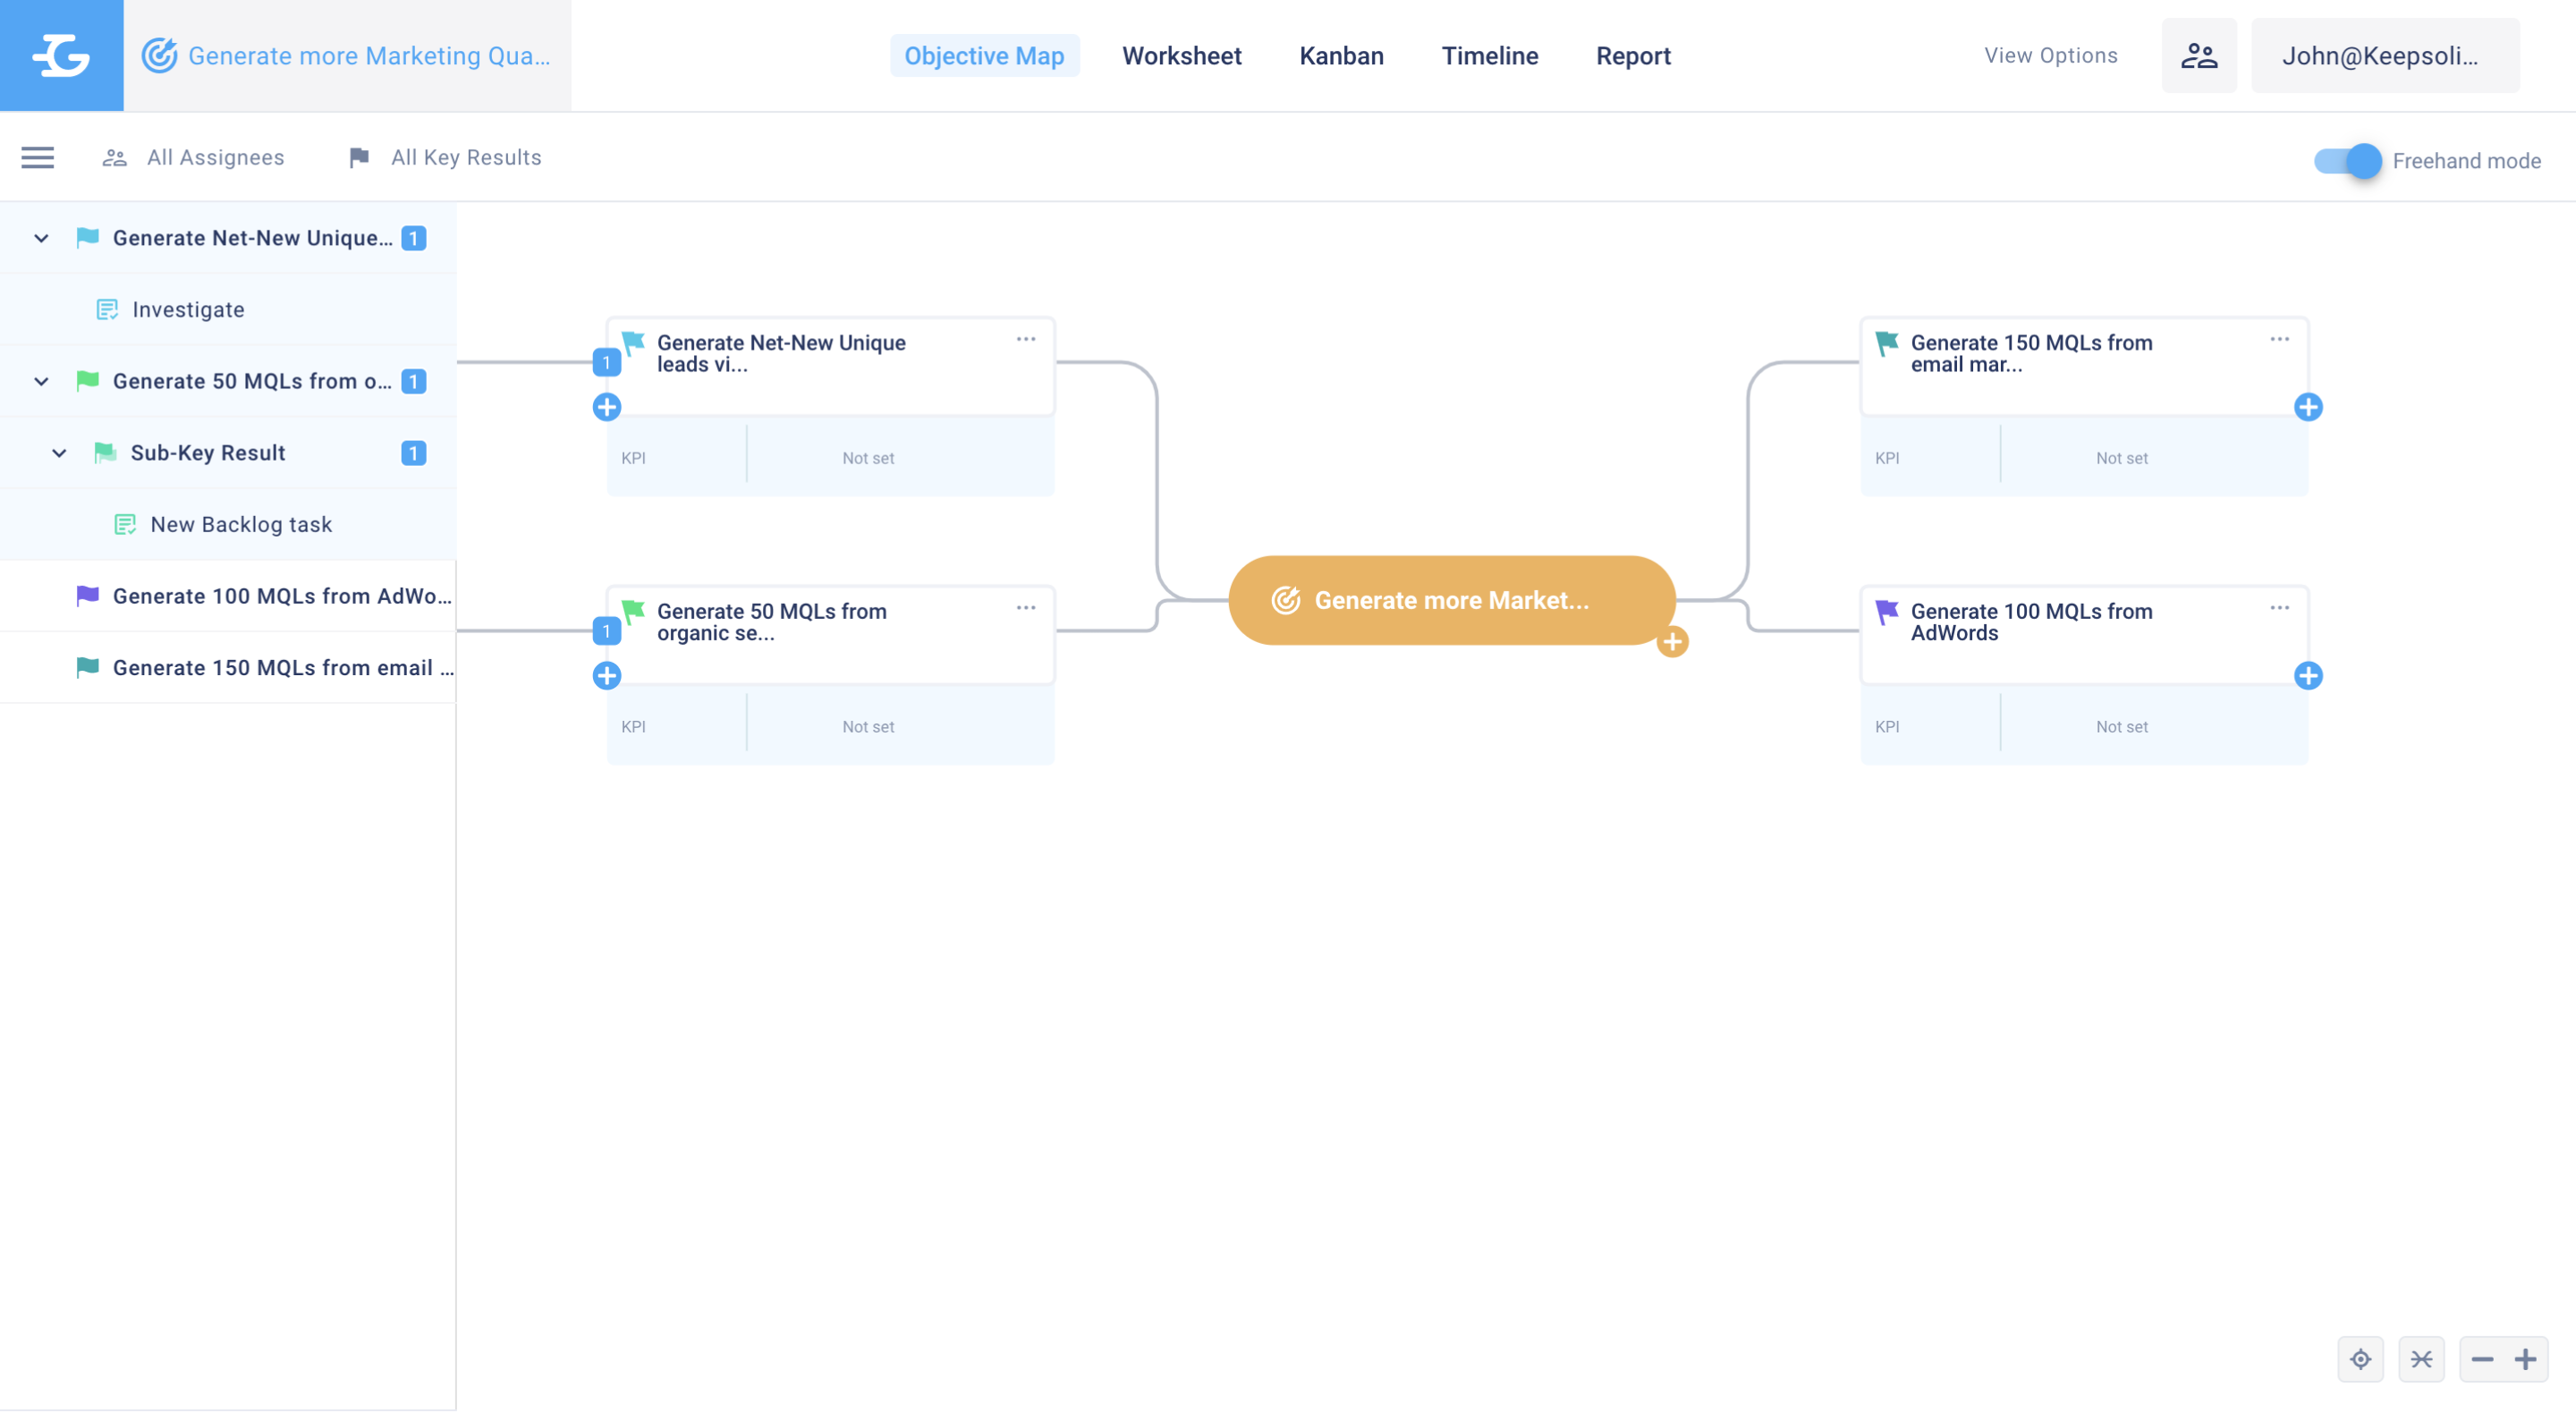Click the objective target icon in header

point(159,56)
